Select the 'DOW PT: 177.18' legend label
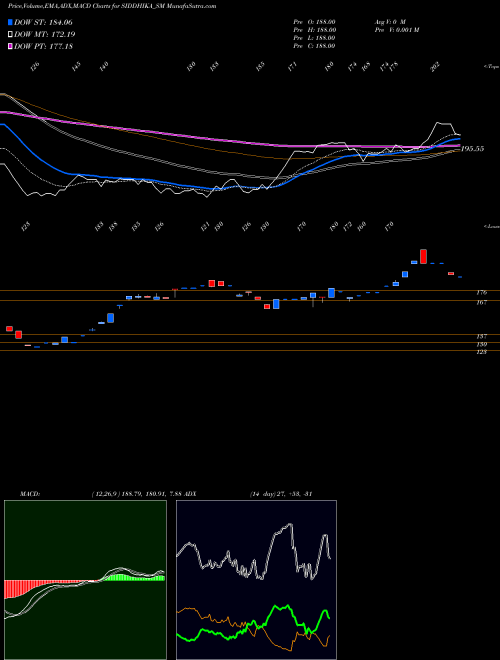The height and width of the screenshot is (660, 500). click(43, 46)
